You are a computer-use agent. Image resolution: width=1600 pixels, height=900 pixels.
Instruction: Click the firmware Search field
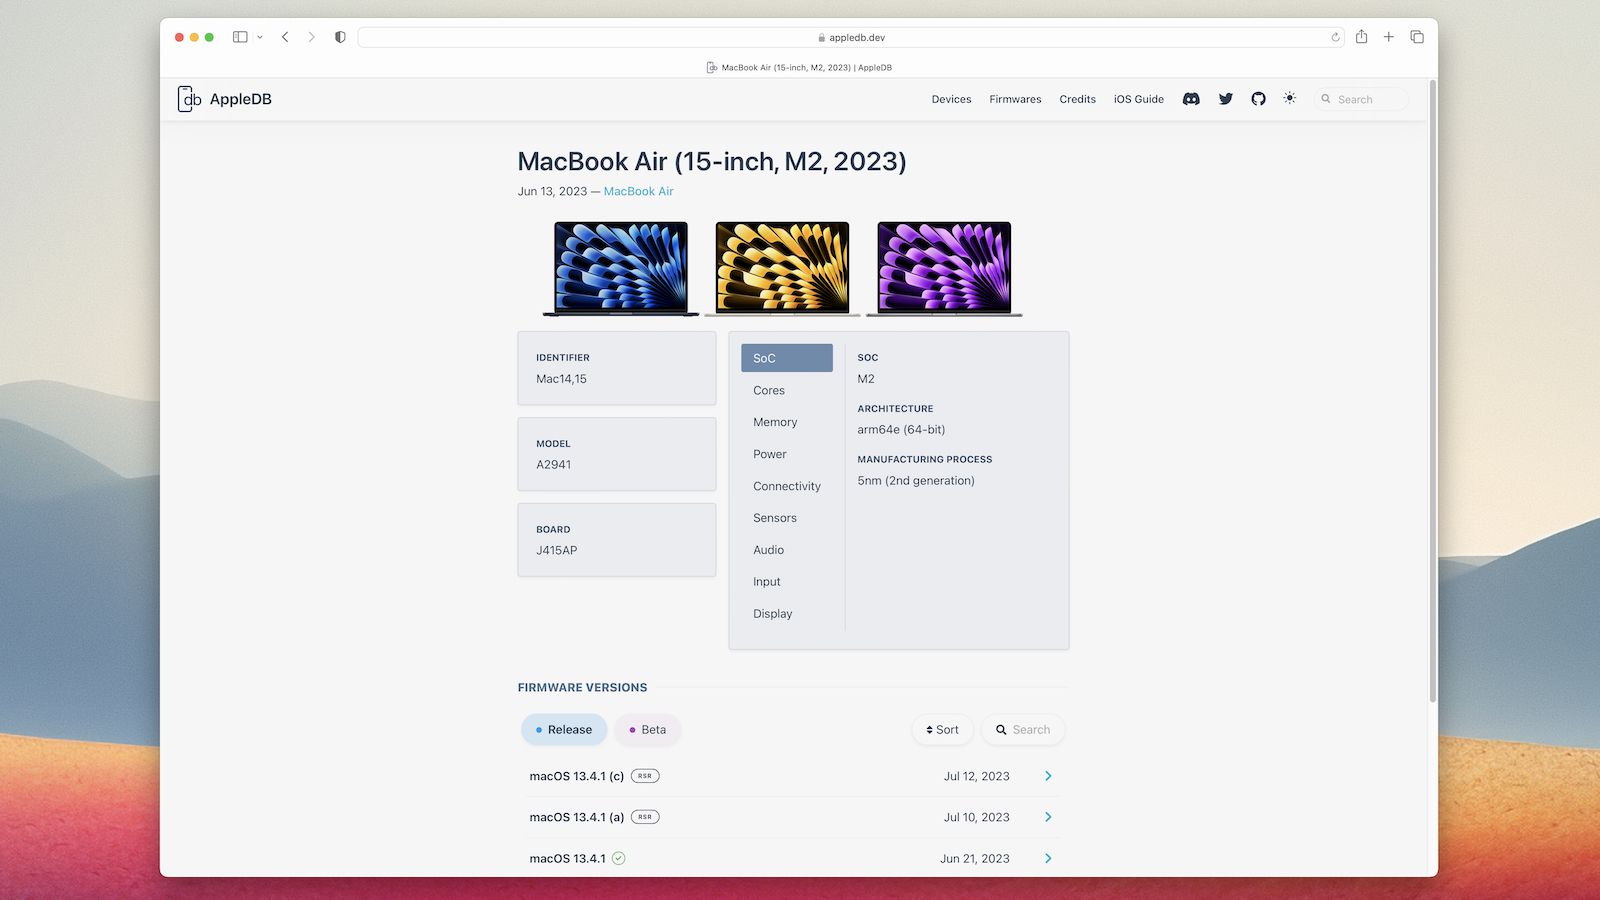(1023, 730)
